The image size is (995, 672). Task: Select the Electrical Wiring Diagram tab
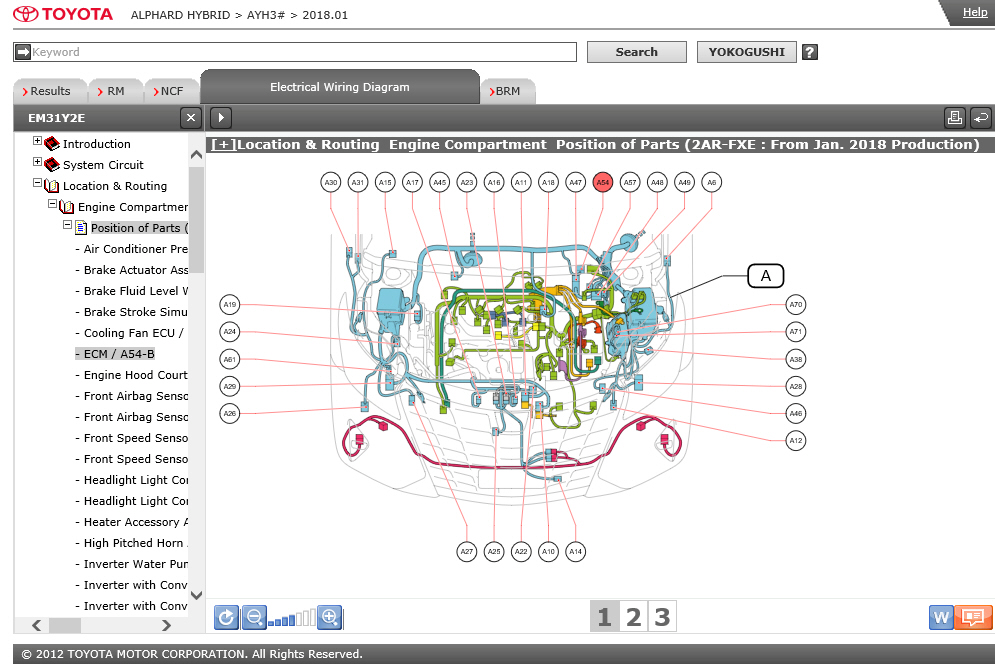pyautogui.click(x=339, y=87)
